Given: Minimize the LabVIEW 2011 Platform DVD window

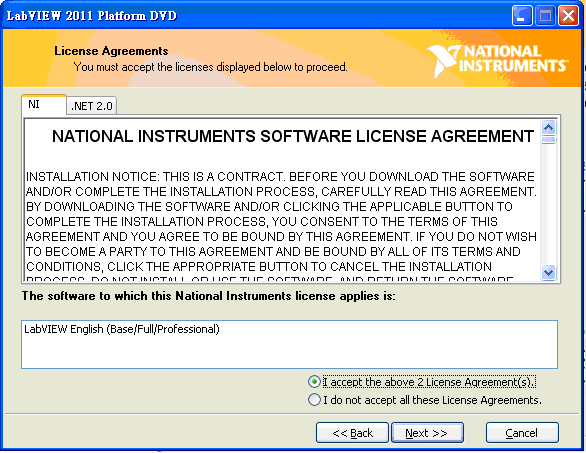Looking at the screenshot, I should click(522, 16).
